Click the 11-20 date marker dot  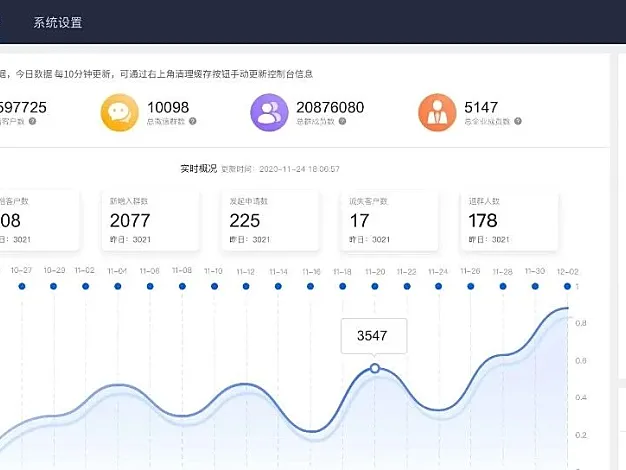tap(374, 287)
